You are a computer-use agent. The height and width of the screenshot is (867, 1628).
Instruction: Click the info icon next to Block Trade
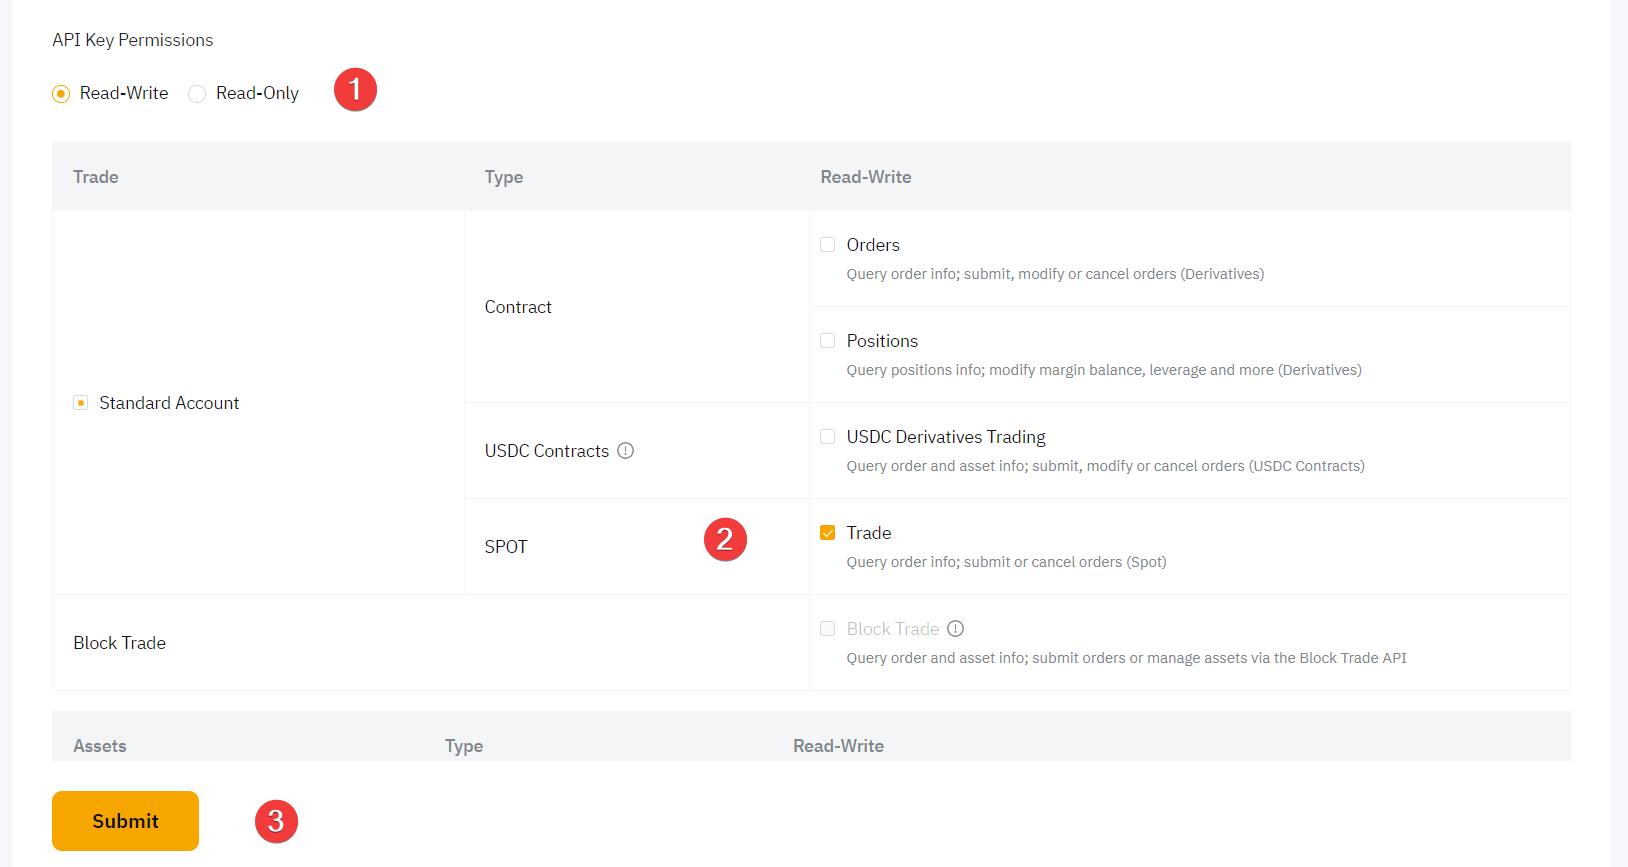point(956,629)
